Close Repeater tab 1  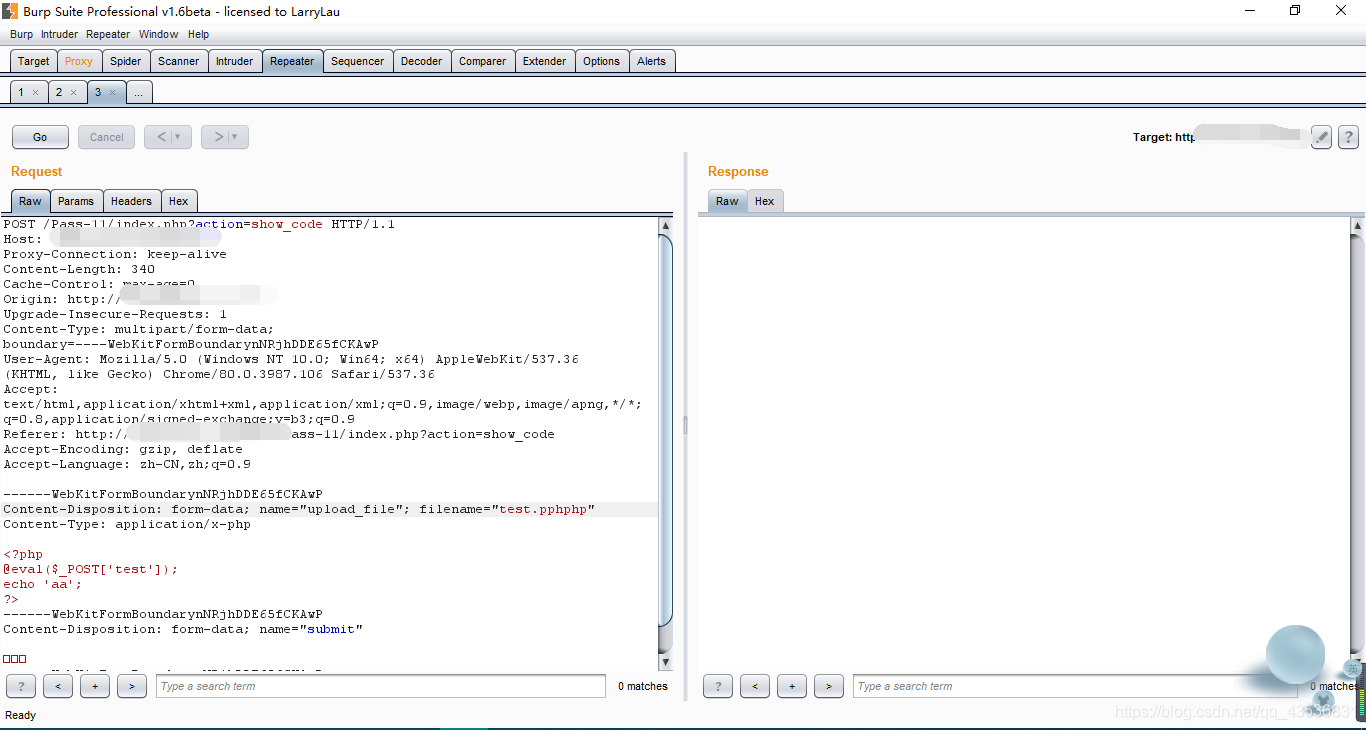35,92
